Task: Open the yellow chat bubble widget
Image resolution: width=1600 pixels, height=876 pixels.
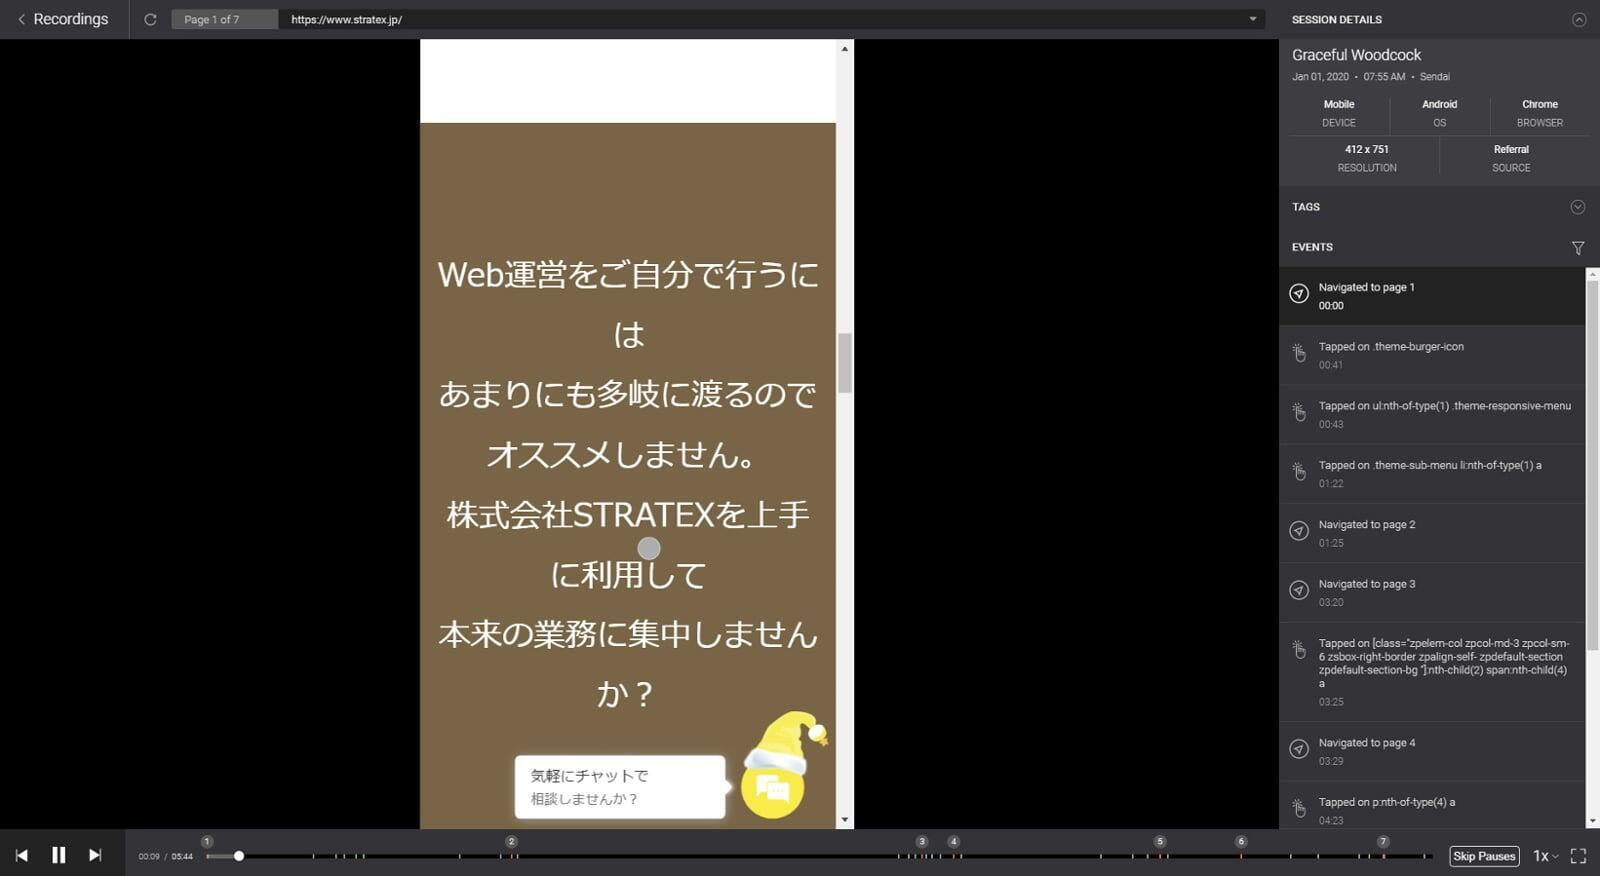Action: tap(772, 788)
